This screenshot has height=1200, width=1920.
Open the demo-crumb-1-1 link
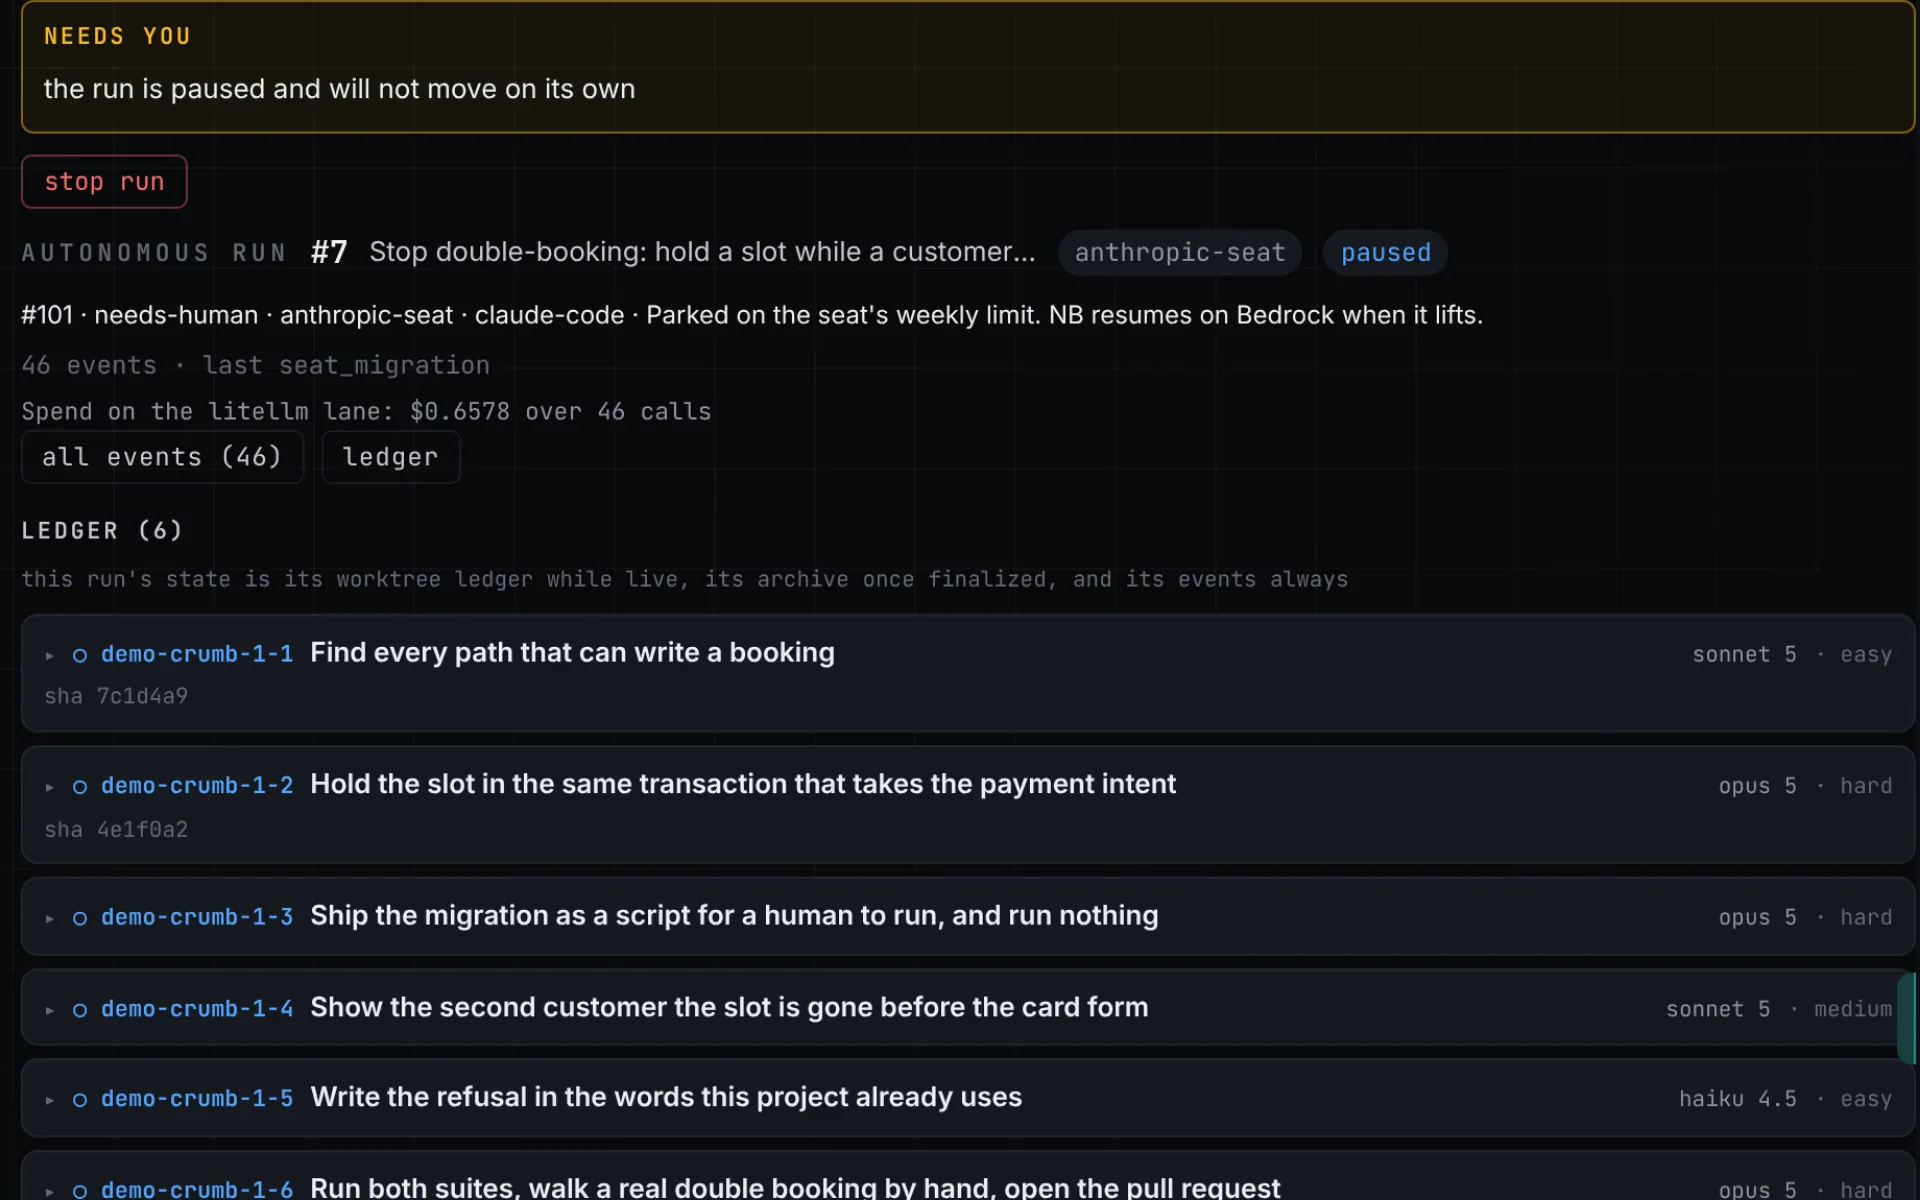197,654
